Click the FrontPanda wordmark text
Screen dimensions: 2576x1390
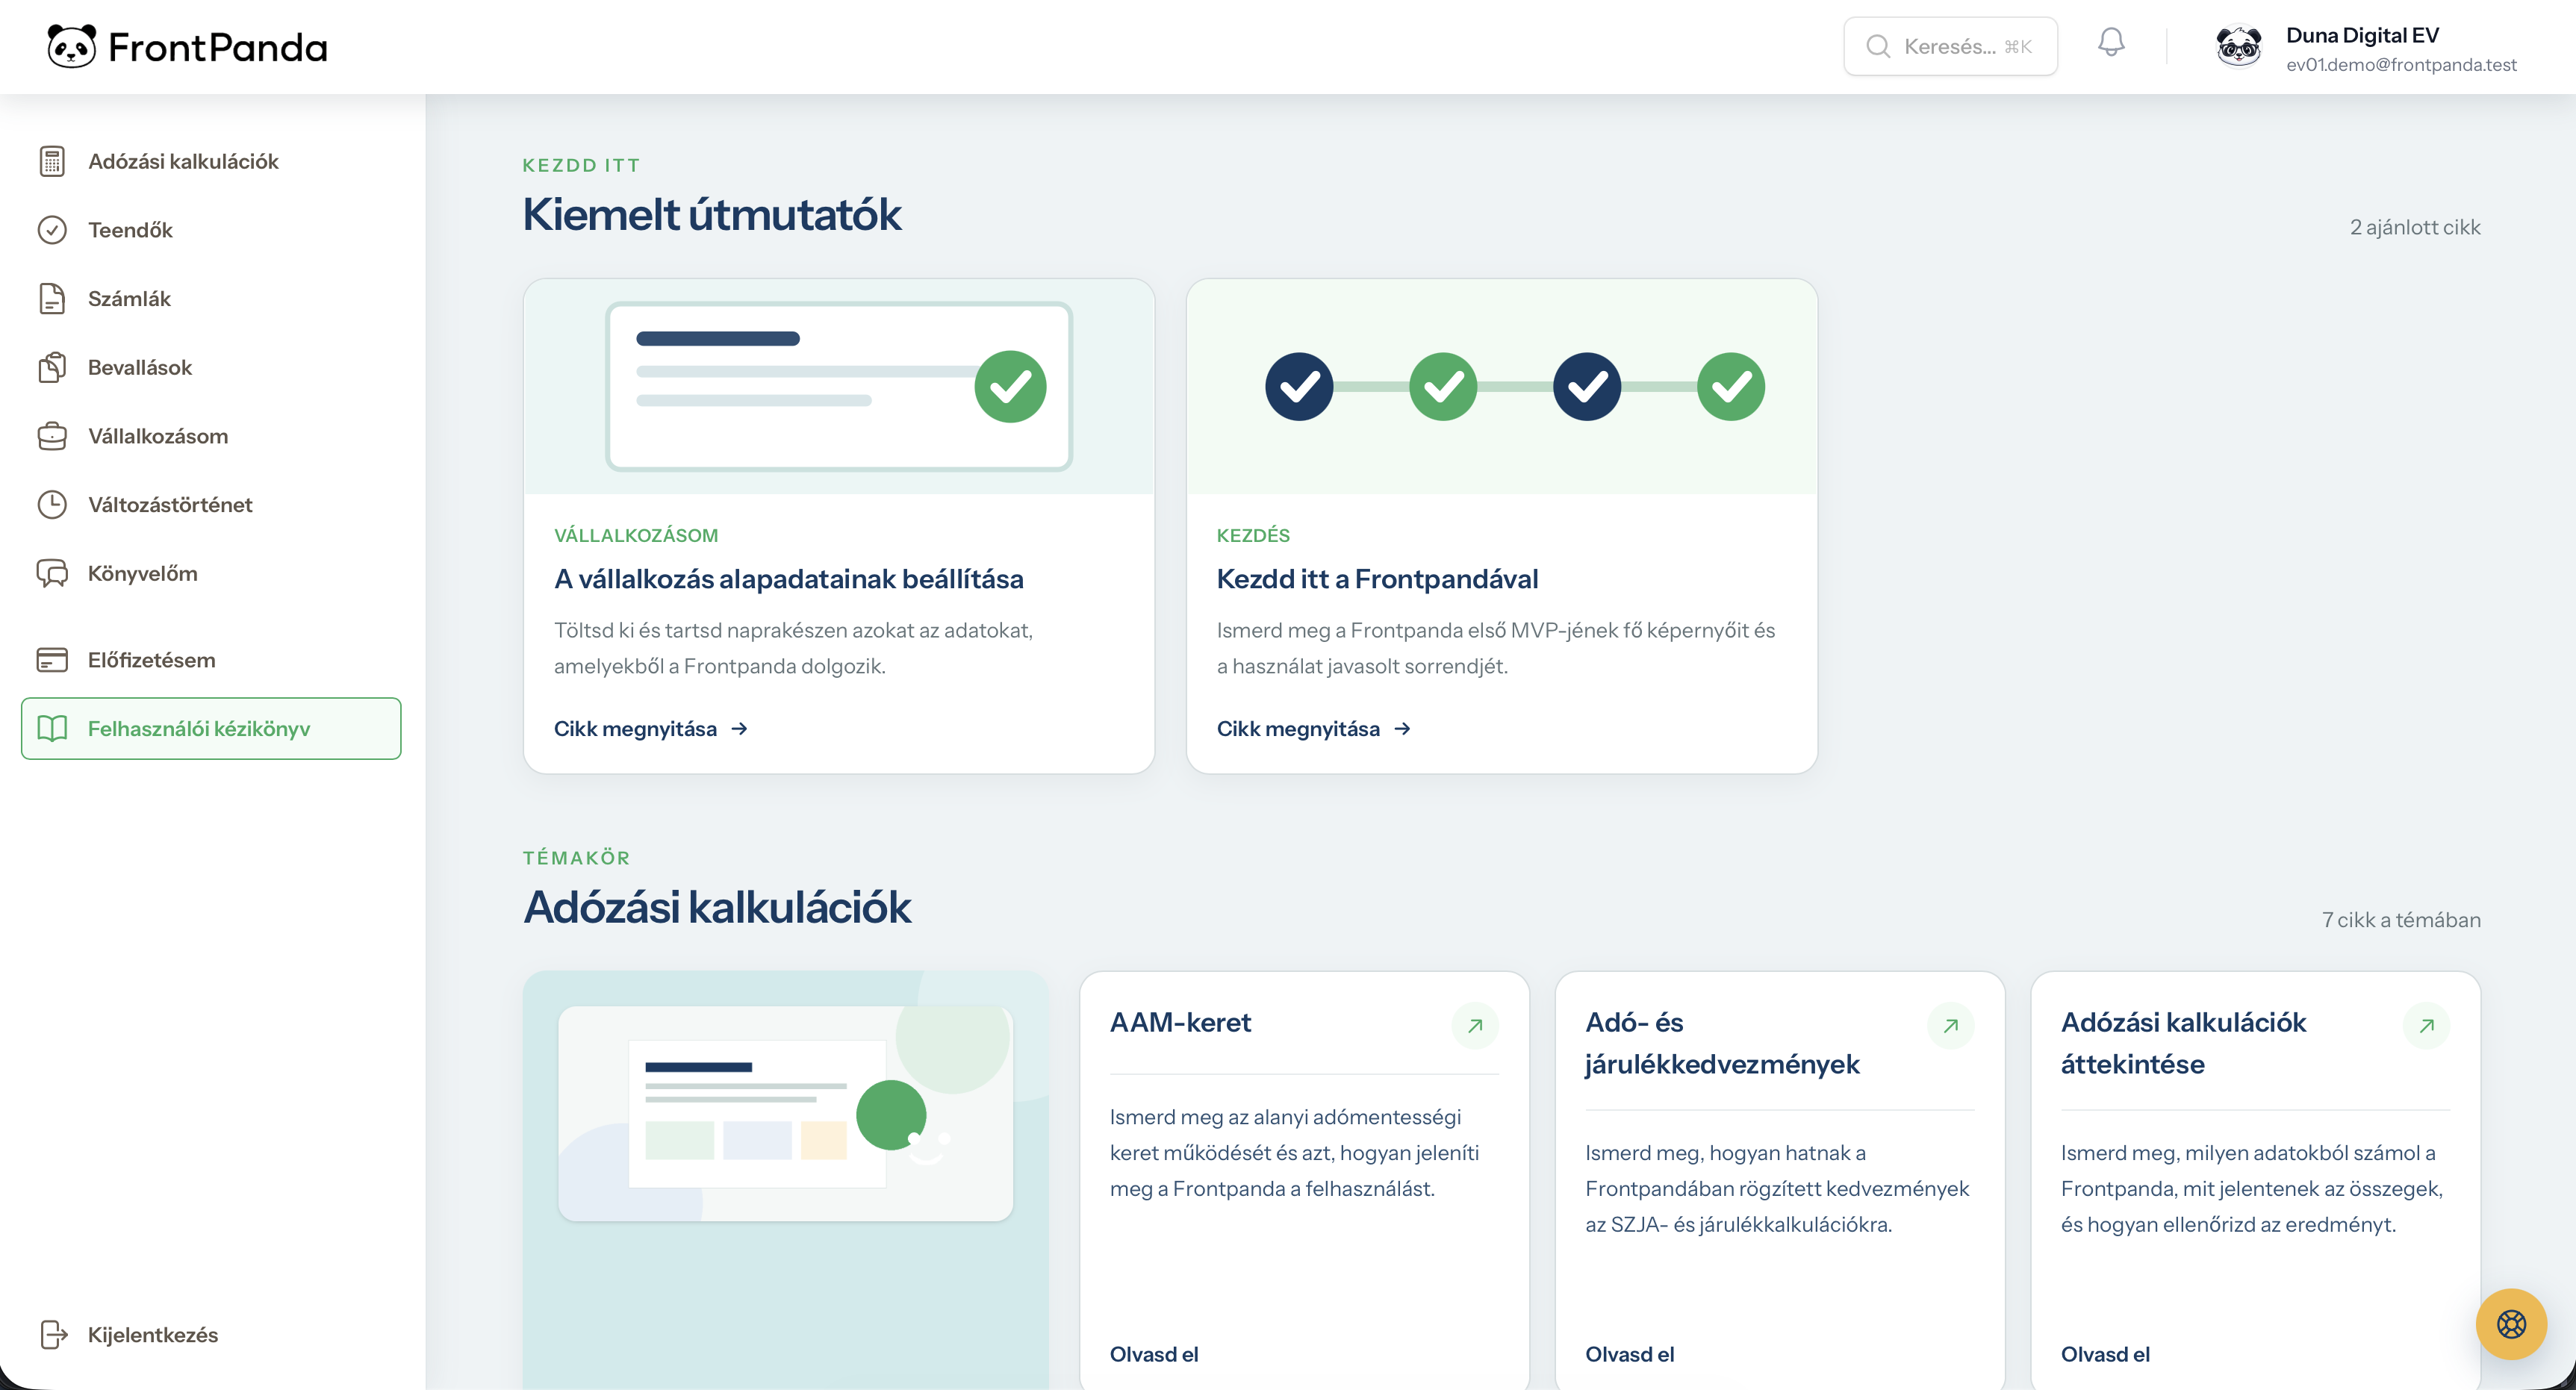pyautogui.click(x=218, y=47)
